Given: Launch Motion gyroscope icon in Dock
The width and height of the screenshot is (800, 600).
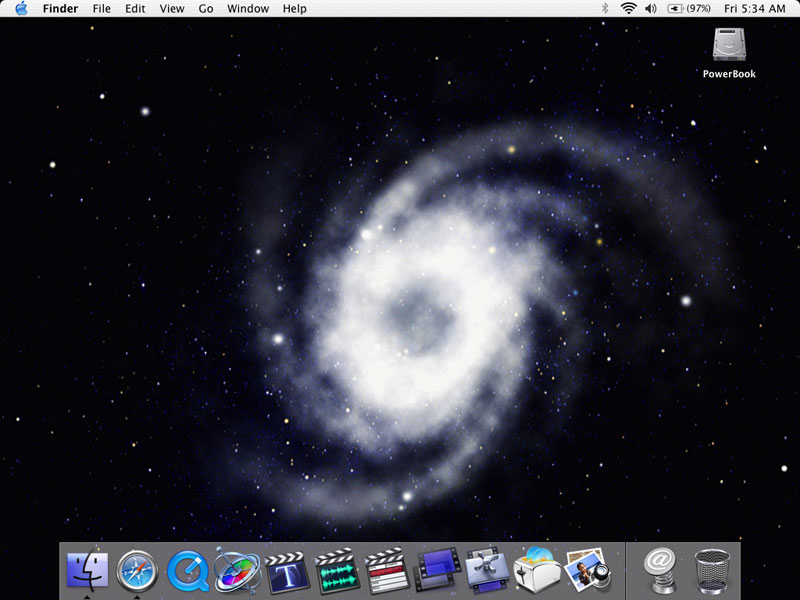Looking at the screenshot, I should click(236, 570).
